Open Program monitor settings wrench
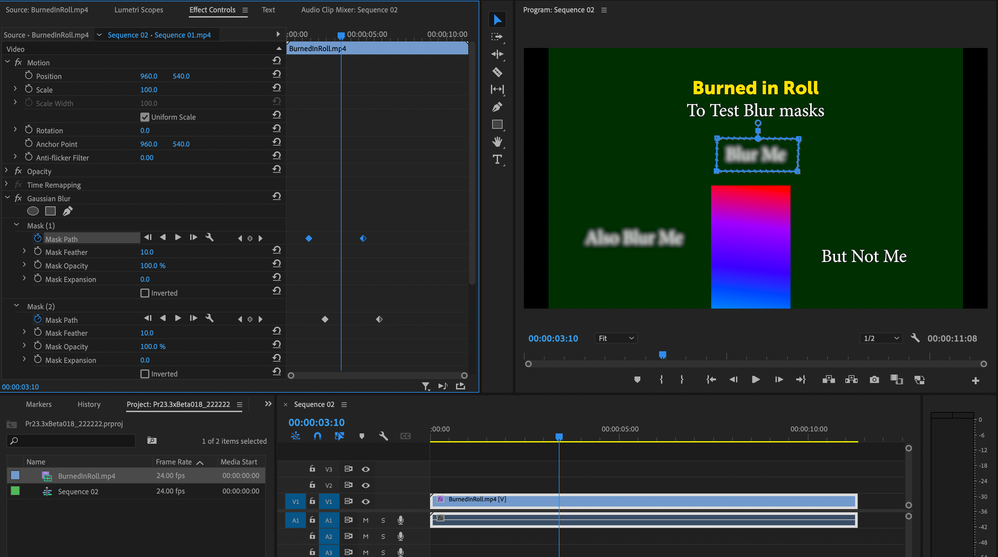Screen dimensions: 998x557 (x=915, y=338)
